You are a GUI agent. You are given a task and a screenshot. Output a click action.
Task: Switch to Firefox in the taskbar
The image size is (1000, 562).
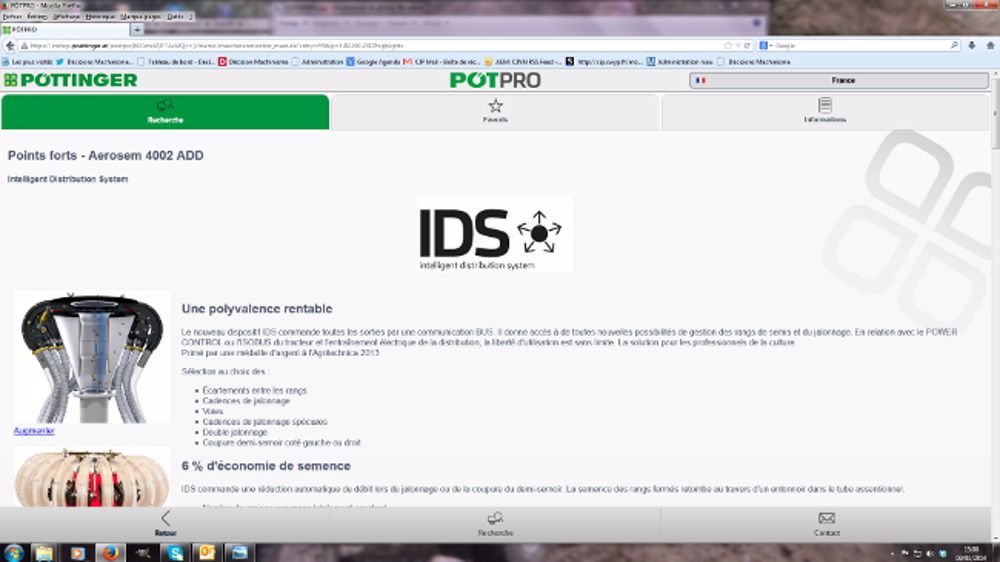(x=110, y=552)
